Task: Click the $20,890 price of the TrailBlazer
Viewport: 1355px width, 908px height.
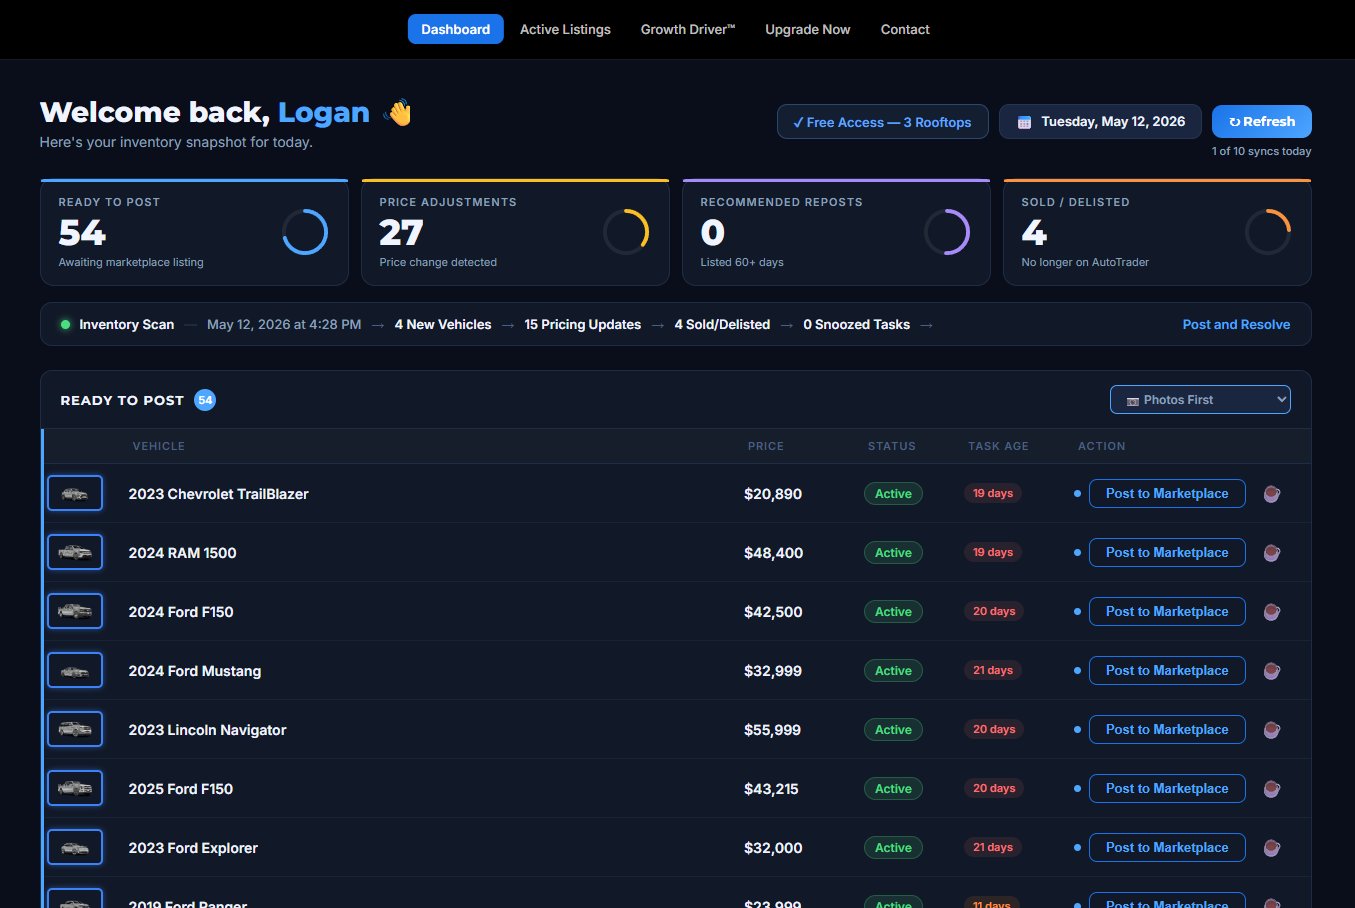Action: click(x=773, y=494)
